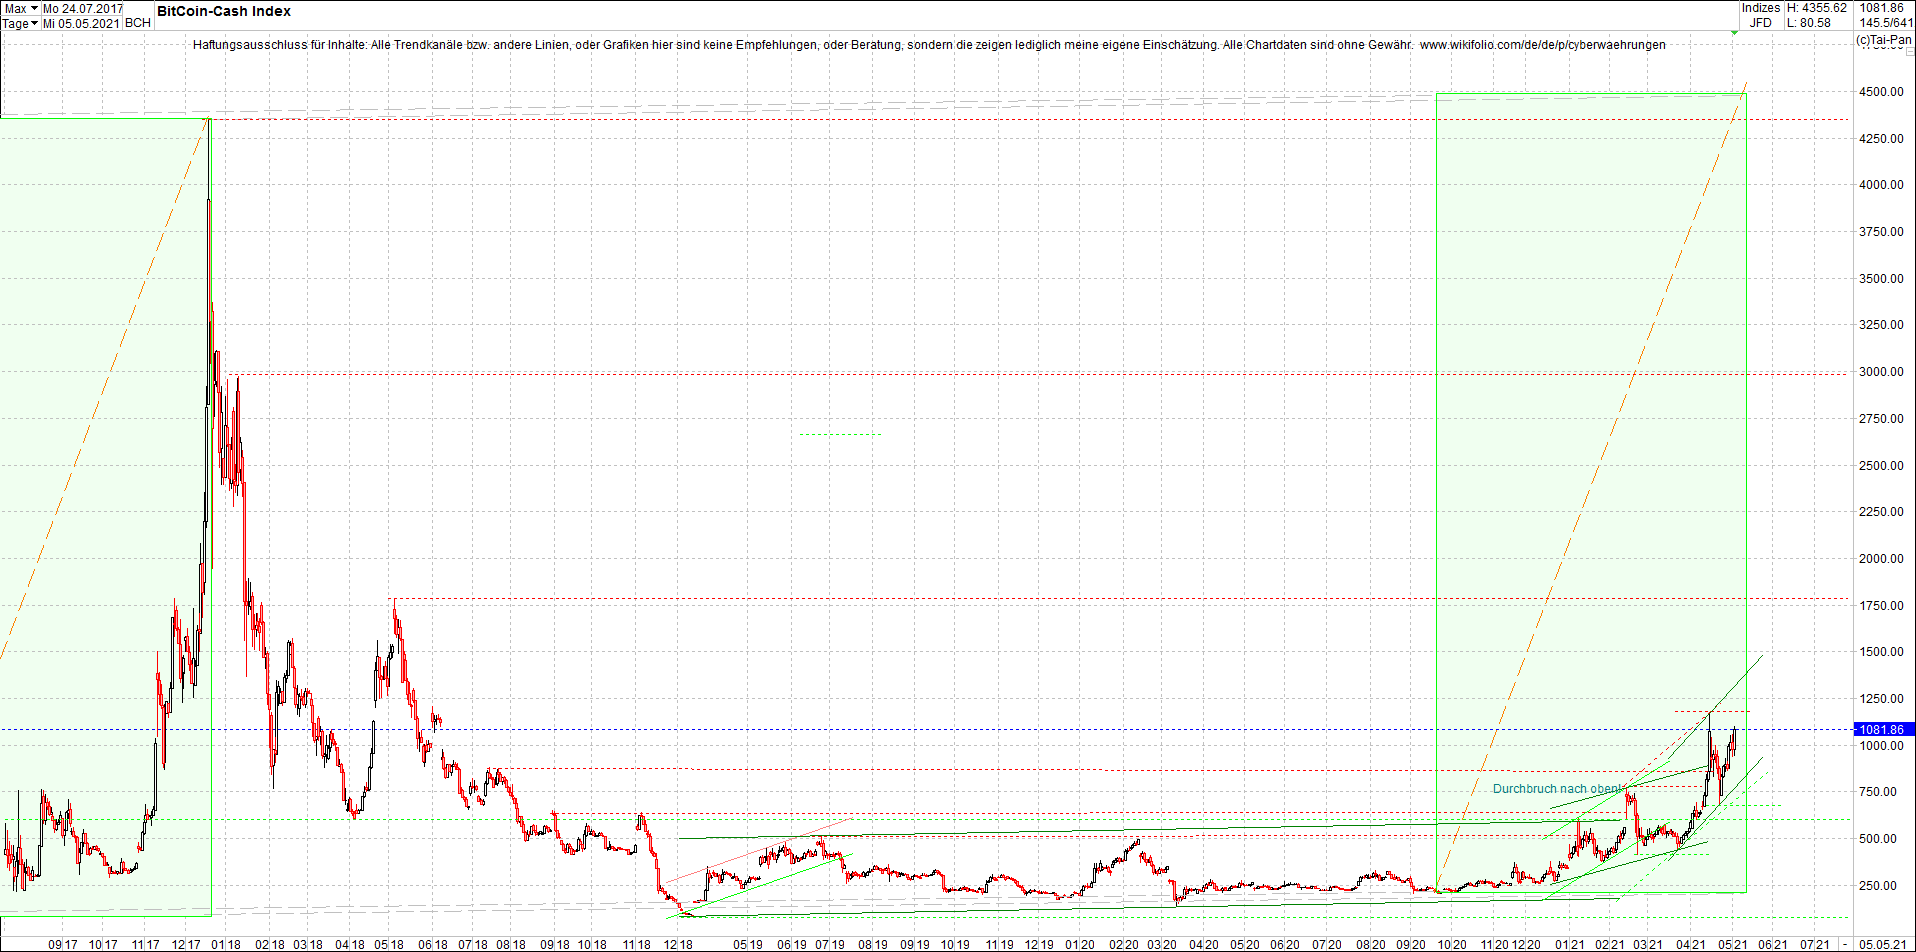Select the JFD data source label
Image resolution: width=1916 pixels, height=952 pixels.
1761,21
